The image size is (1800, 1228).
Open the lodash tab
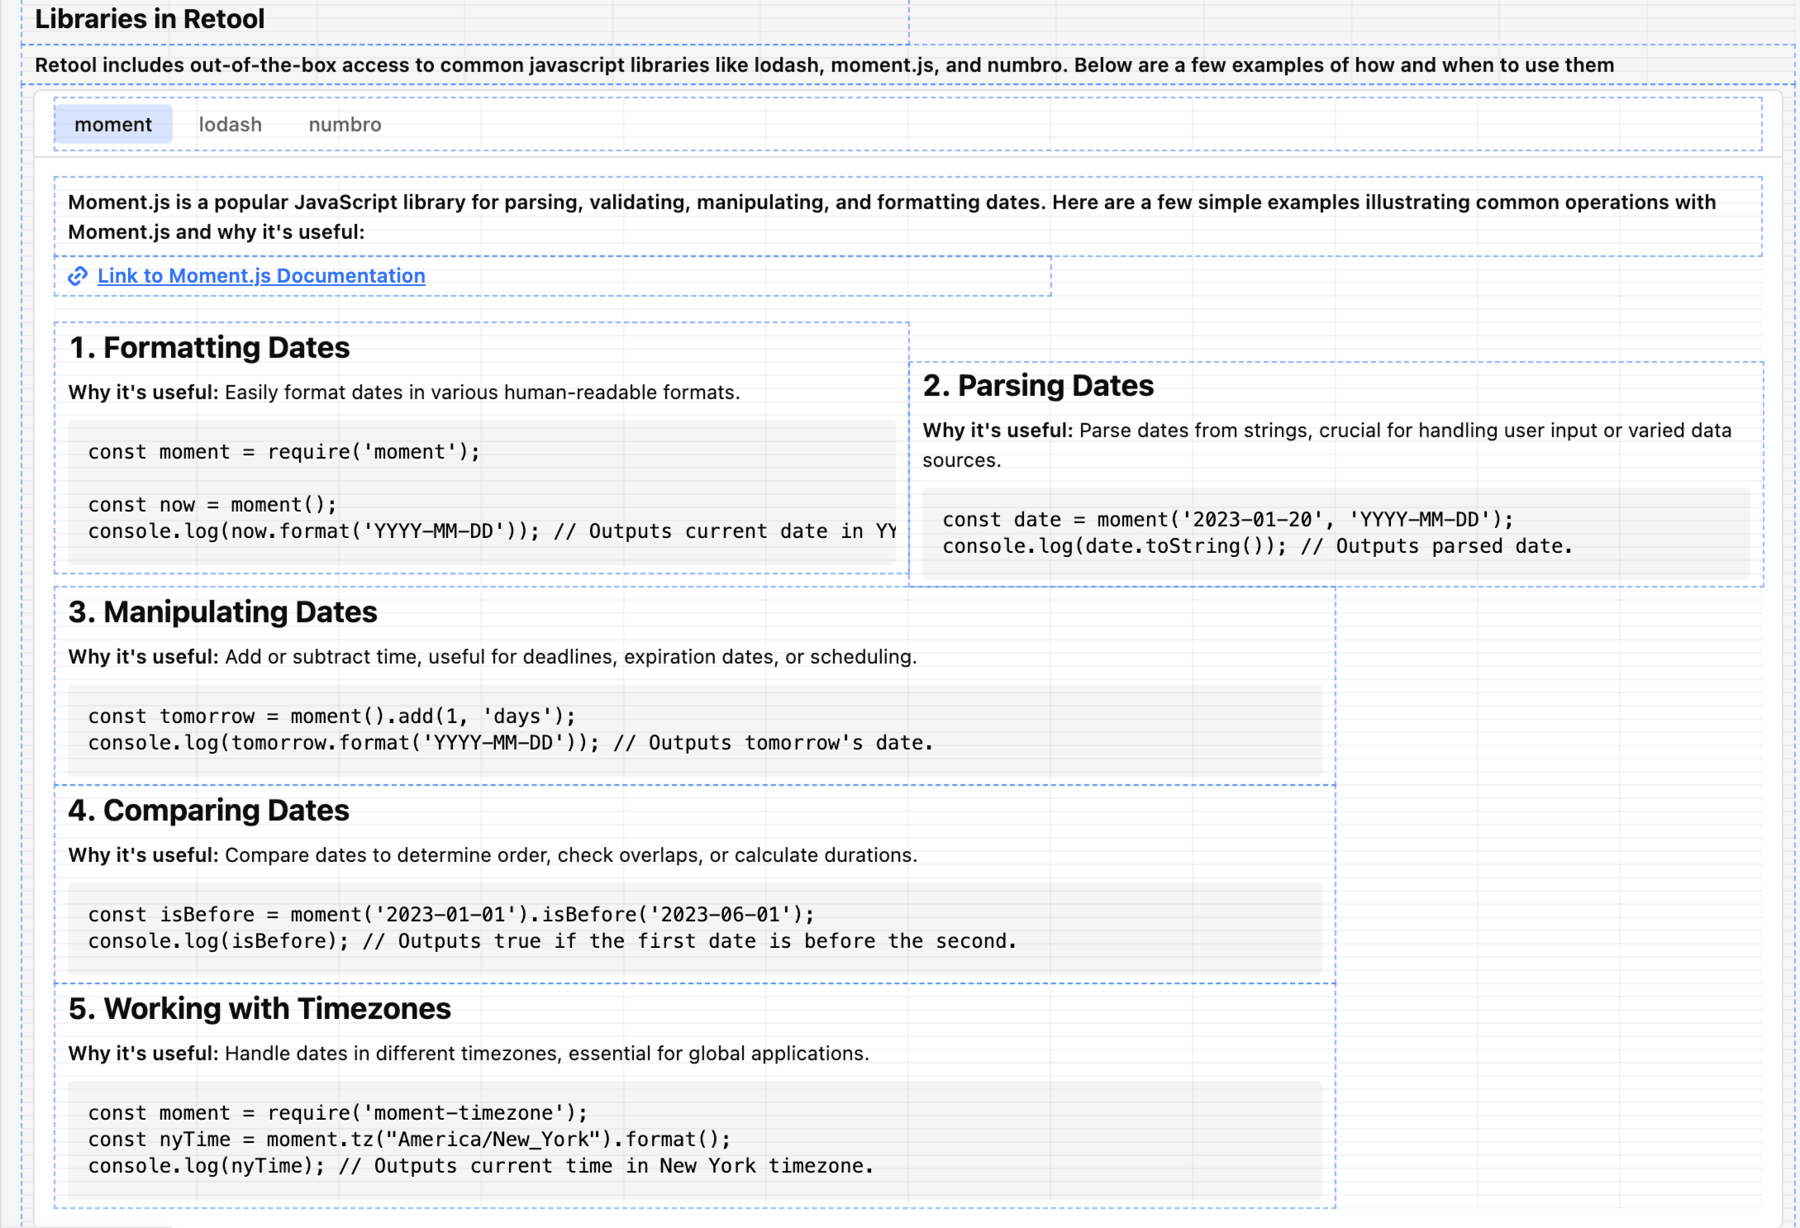click(x=230, y=124)
